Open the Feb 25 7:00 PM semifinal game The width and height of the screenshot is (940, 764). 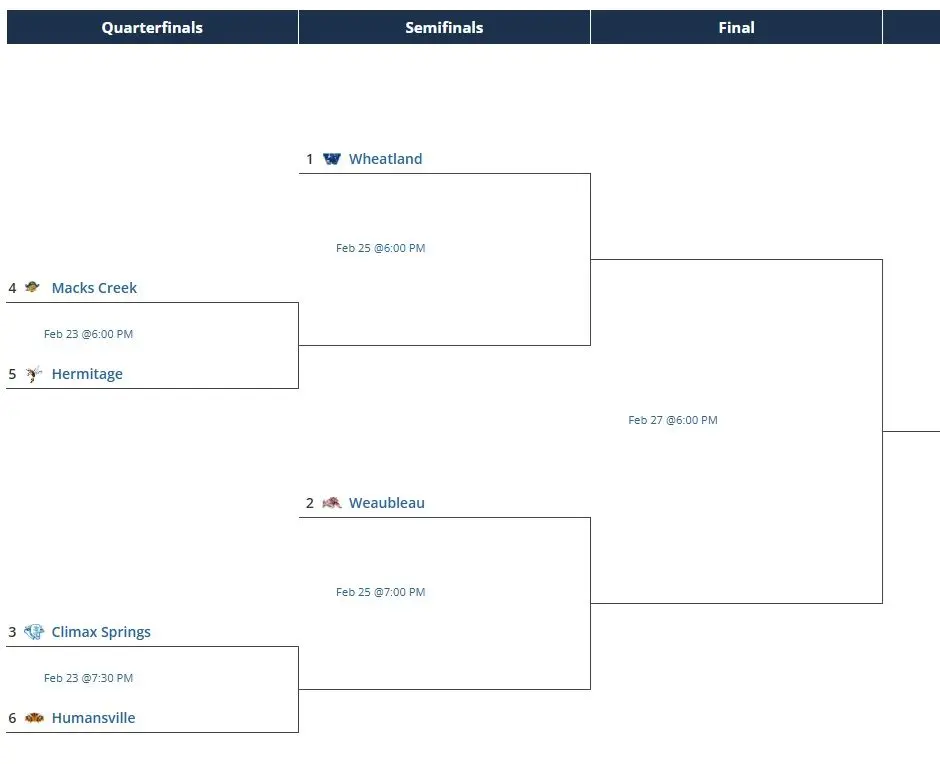point(380,592)
